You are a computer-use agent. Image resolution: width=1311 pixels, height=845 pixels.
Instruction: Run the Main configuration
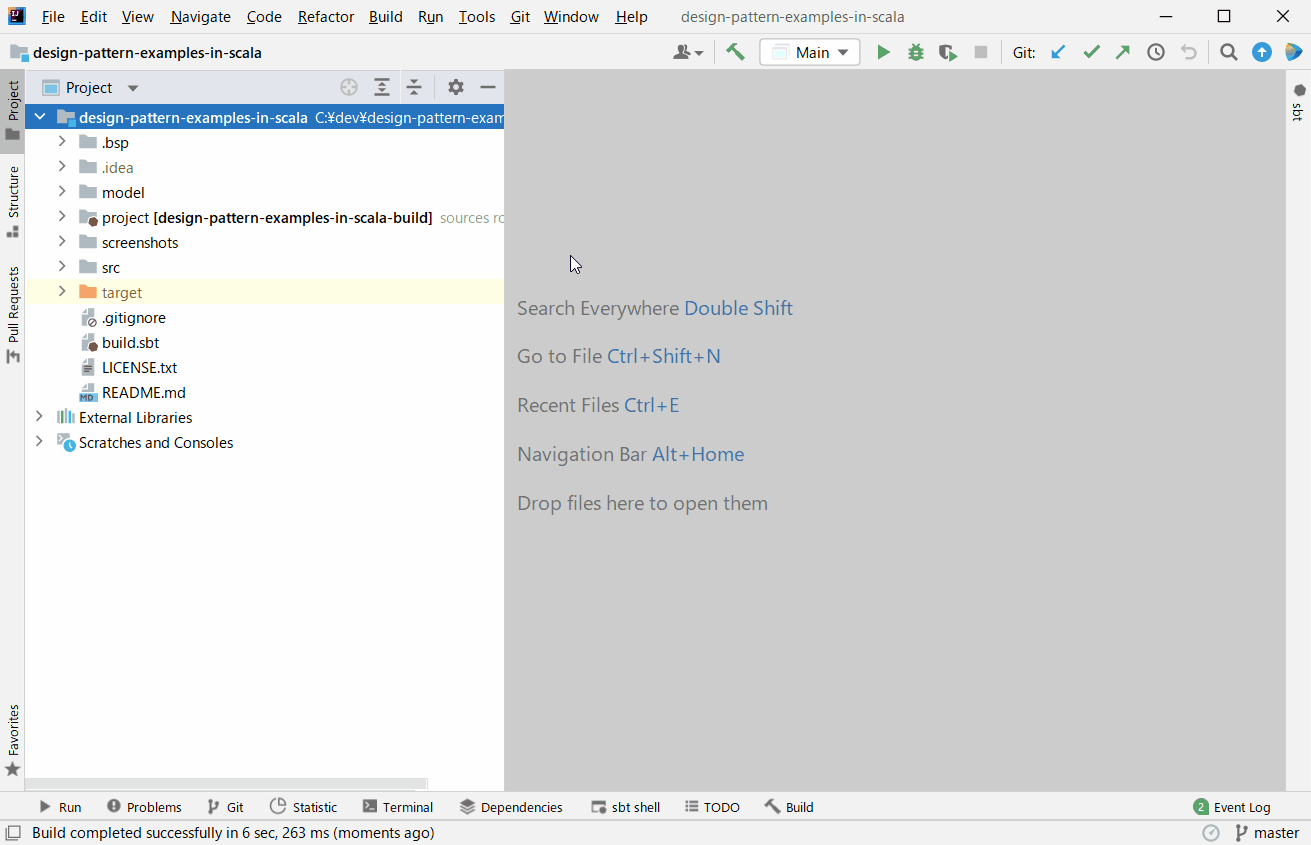pyautogui.click(x=883, y=52)
